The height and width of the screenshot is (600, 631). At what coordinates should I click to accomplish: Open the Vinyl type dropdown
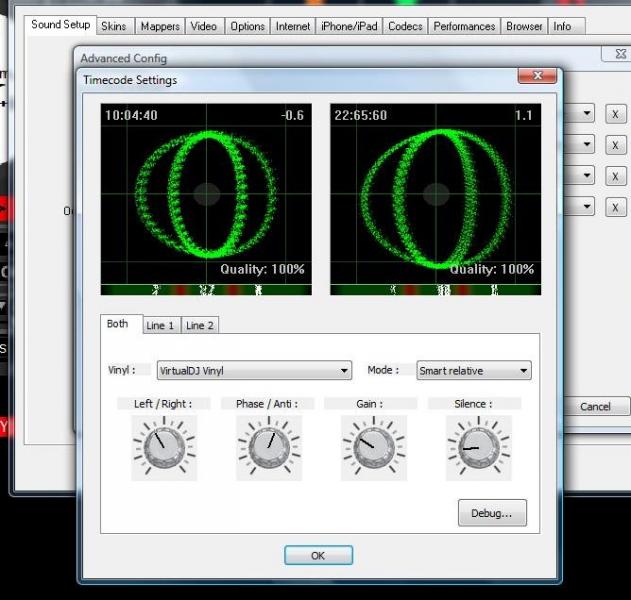(x=254, y=370)
